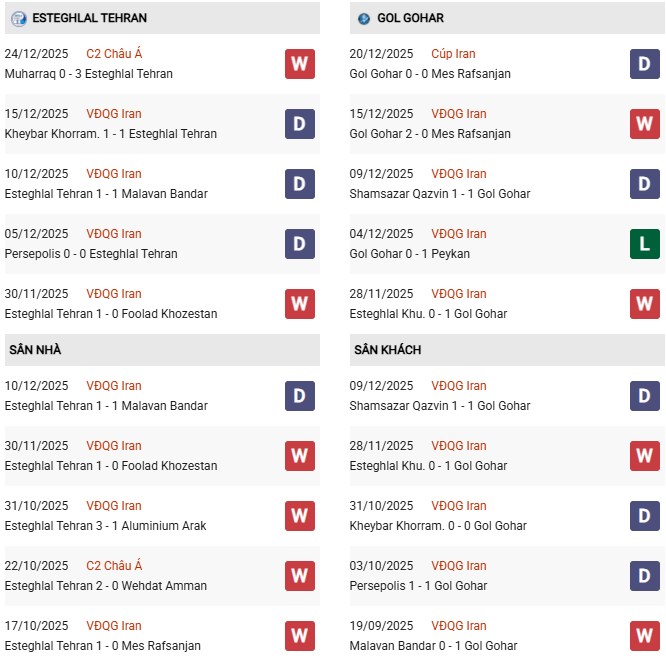
Task: Select GOL GOHAR team header
Action: (410, 18)
